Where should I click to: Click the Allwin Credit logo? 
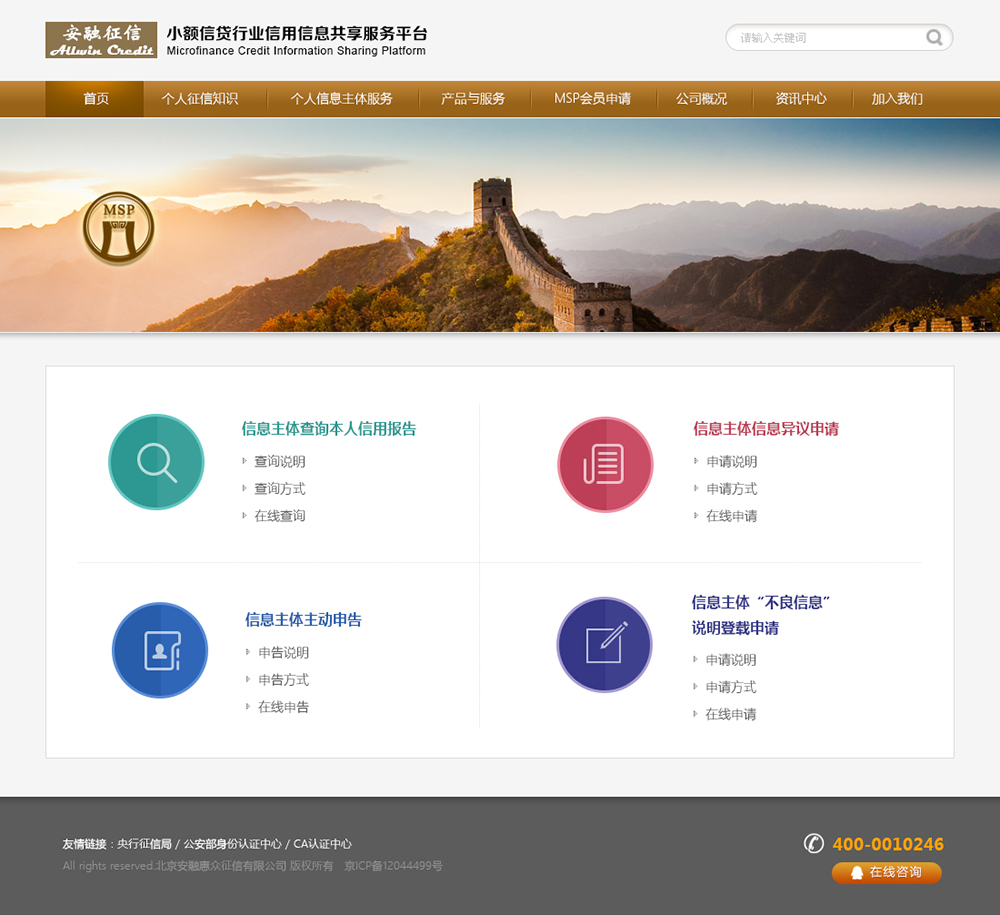(x=101, y=40)
